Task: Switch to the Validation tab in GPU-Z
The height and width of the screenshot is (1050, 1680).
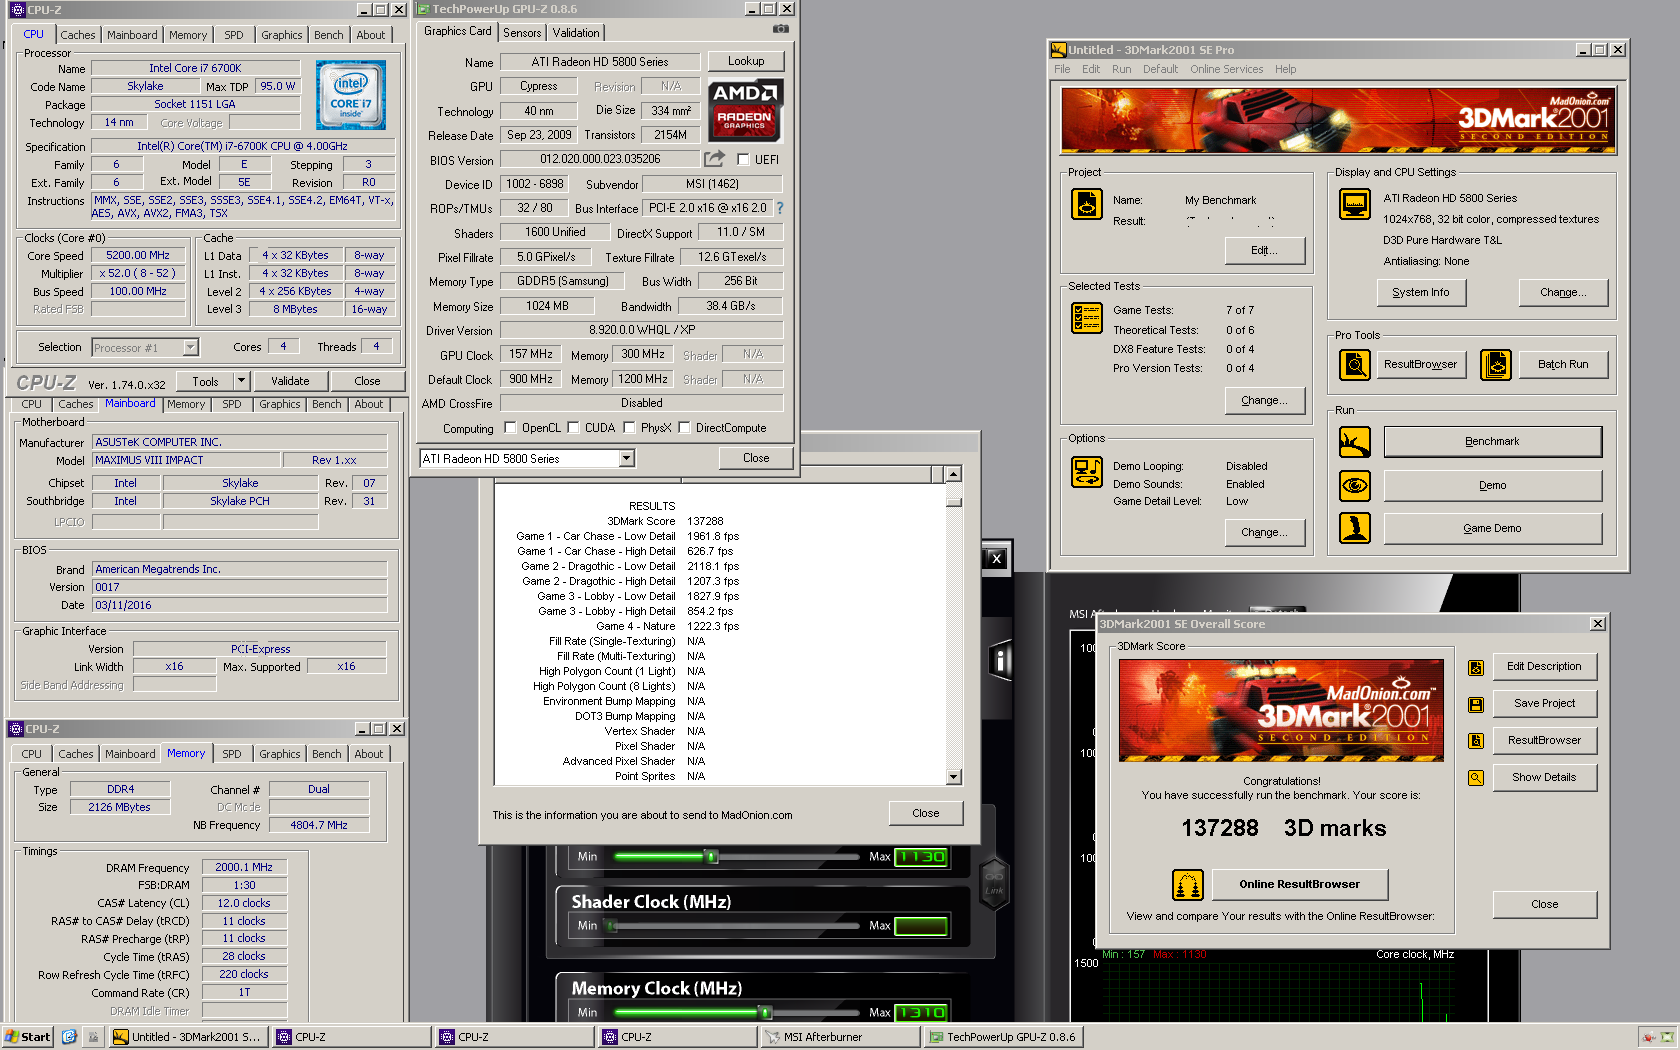Action: (576, 33)
